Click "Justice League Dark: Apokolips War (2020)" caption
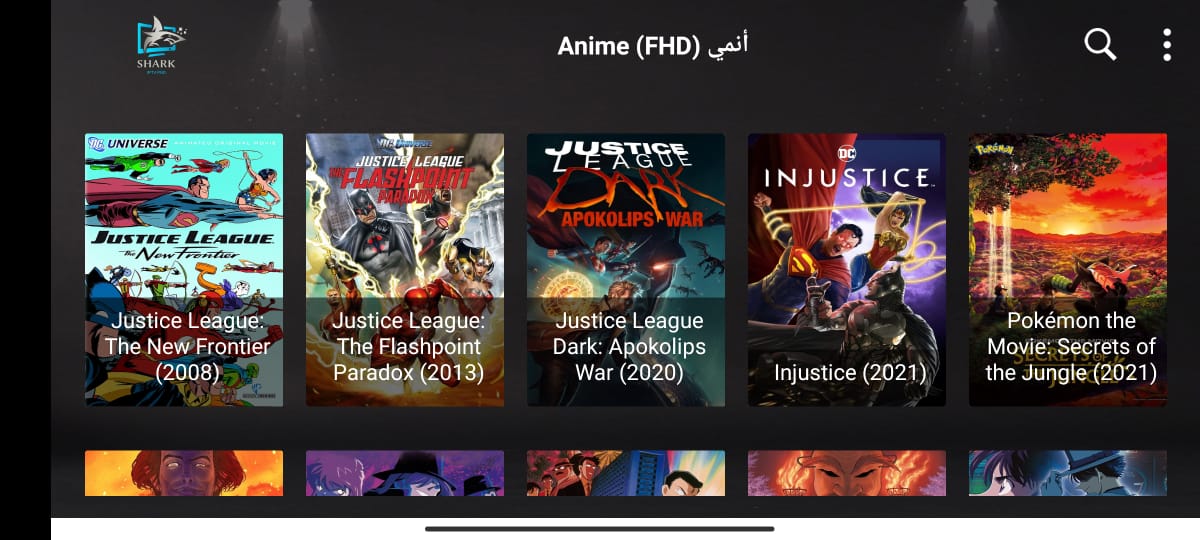1200x540 pixels. coord(629,347)
